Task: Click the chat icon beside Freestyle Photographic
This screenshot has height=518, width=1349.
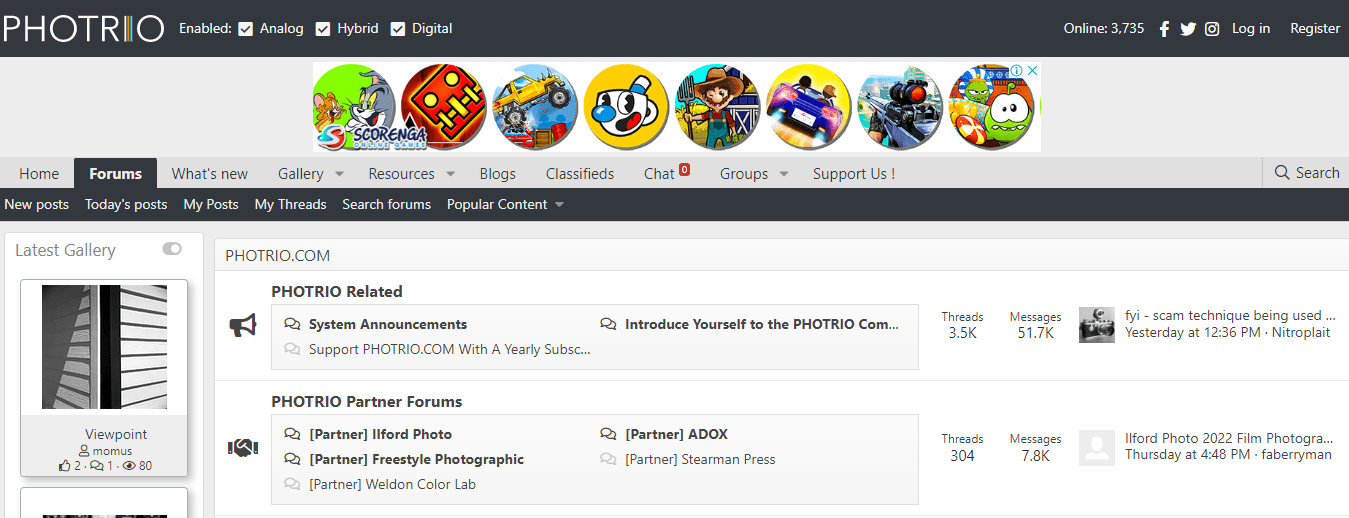Action: pos(292,459)
